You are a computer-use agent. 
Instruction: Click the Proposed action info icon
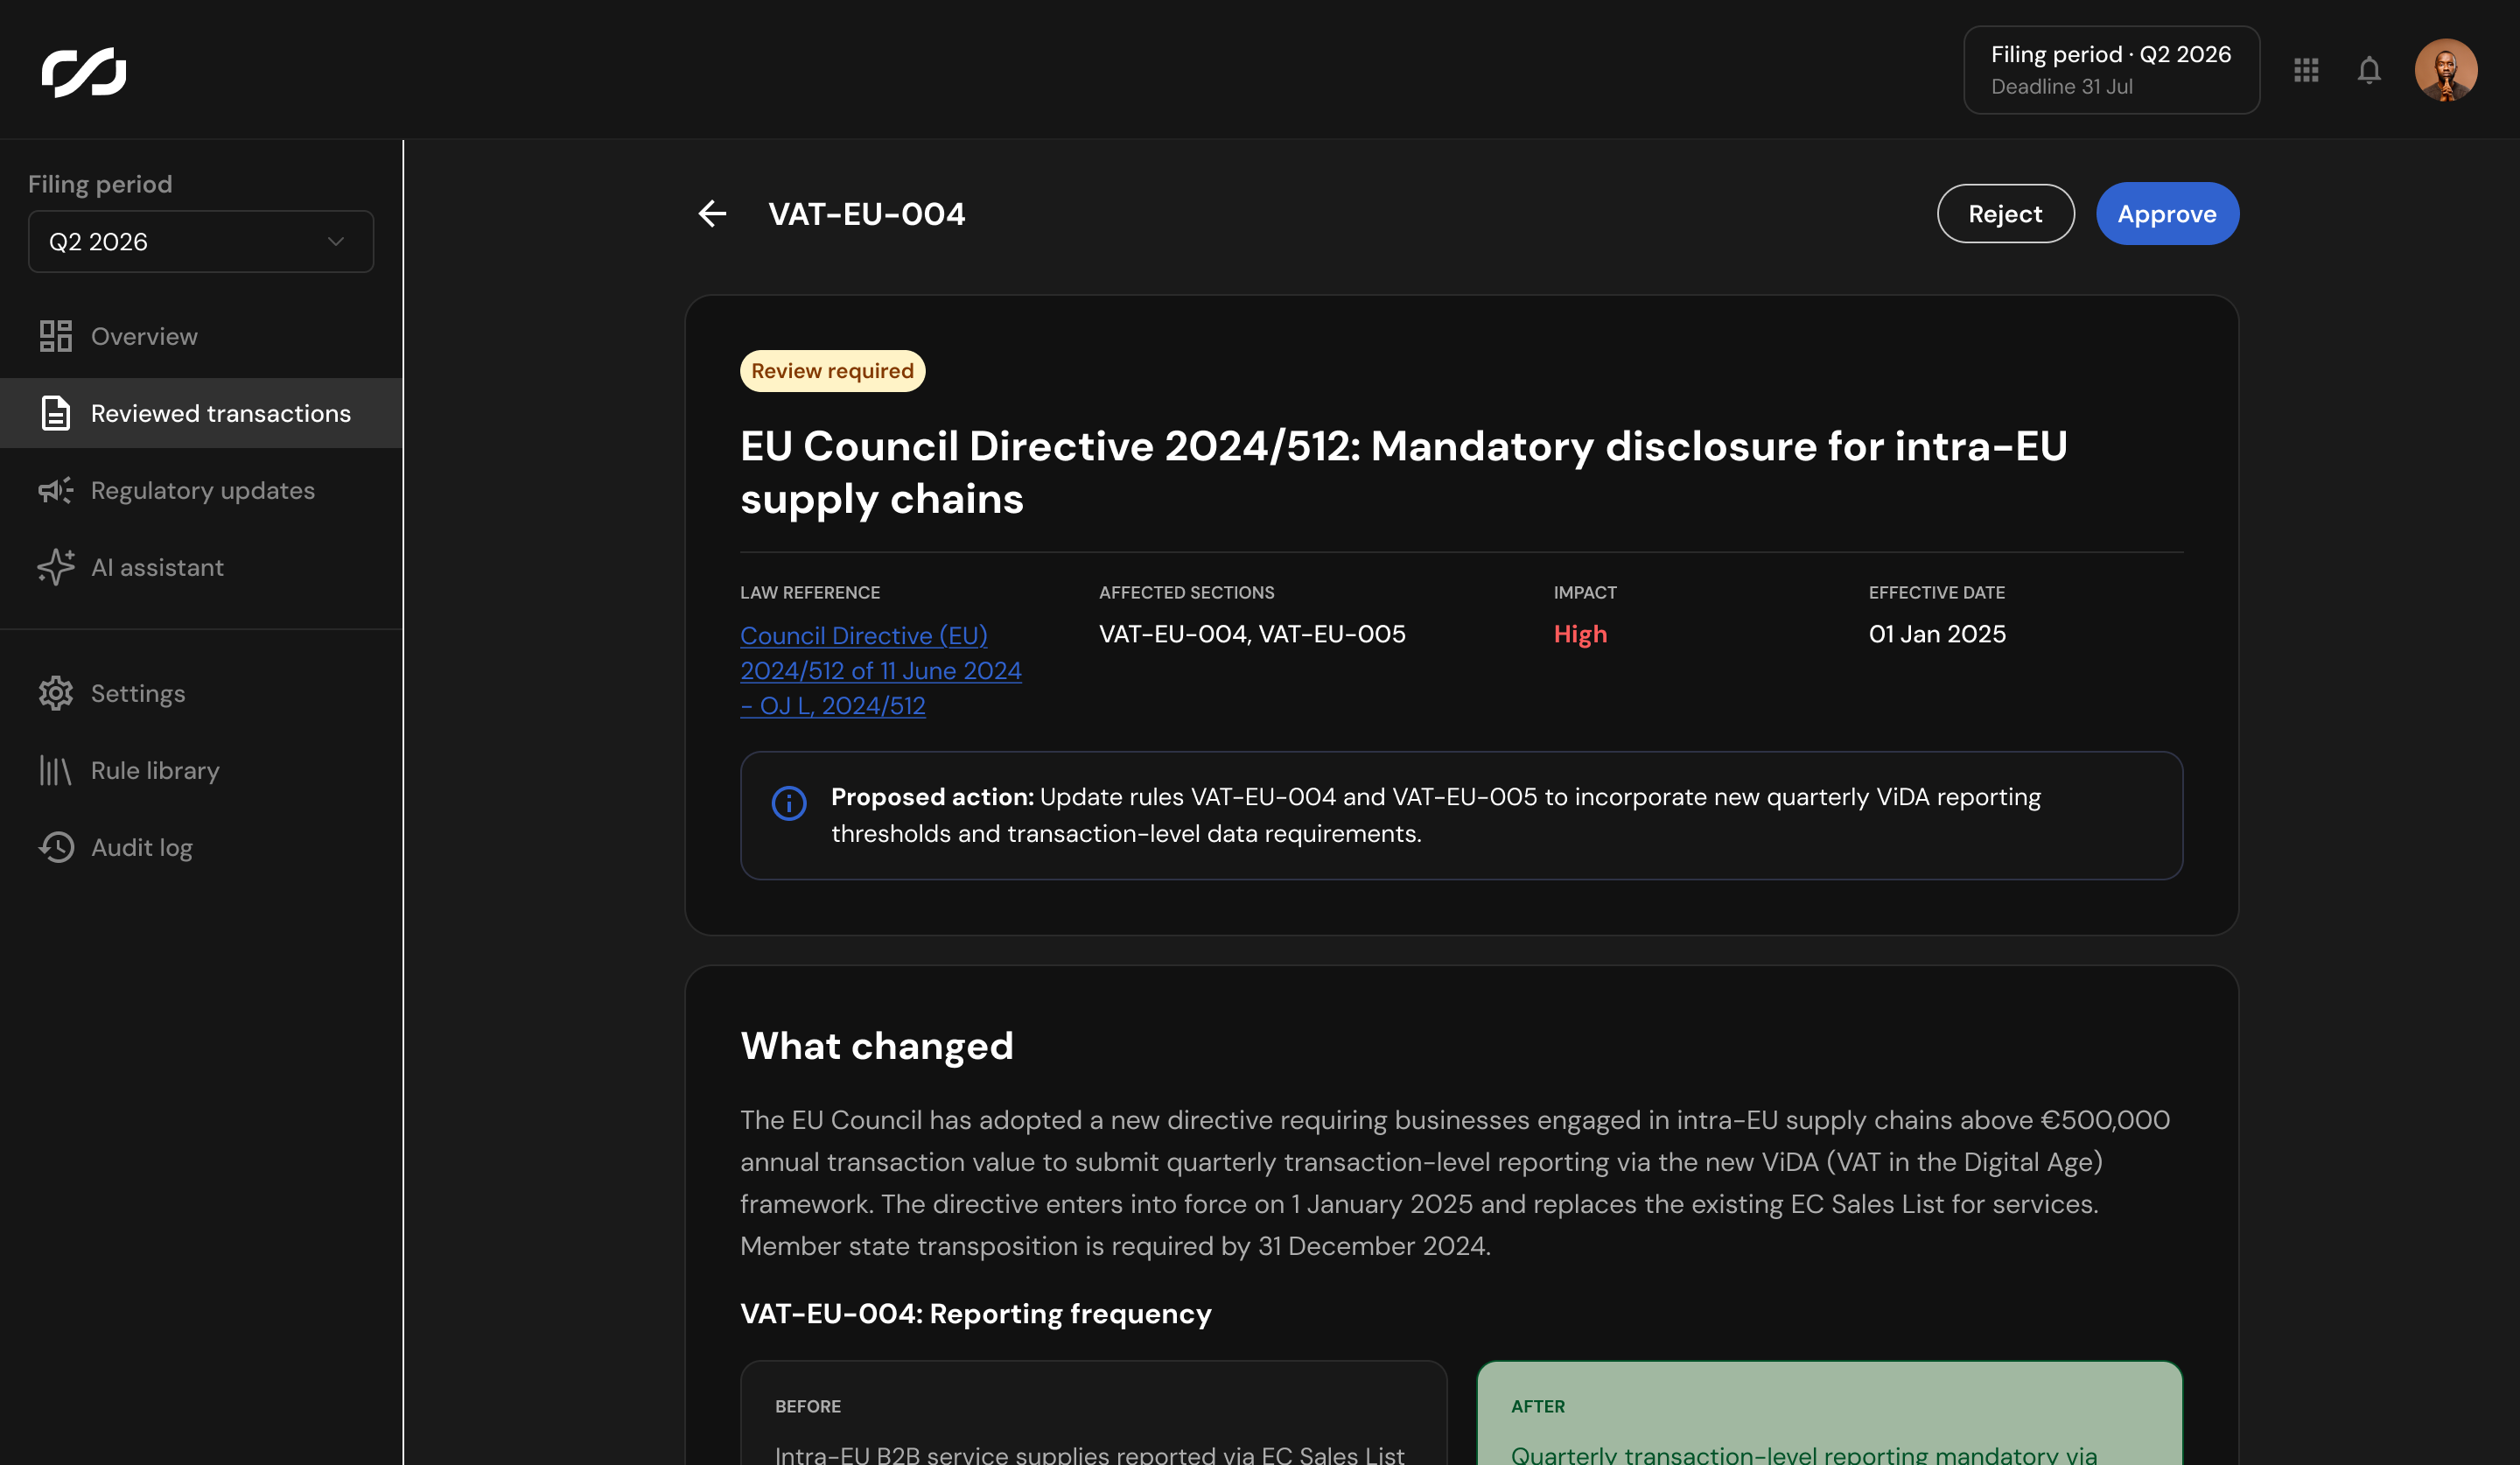pos(789,802)
